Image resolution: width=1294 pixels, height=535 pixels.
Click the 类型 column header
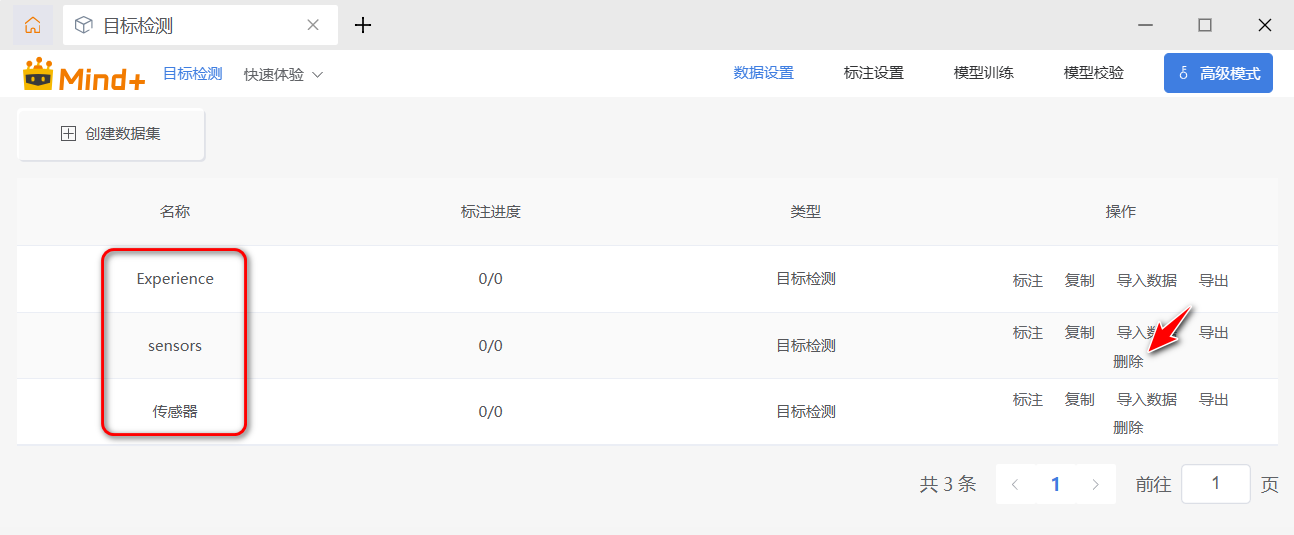pos(806,212)
